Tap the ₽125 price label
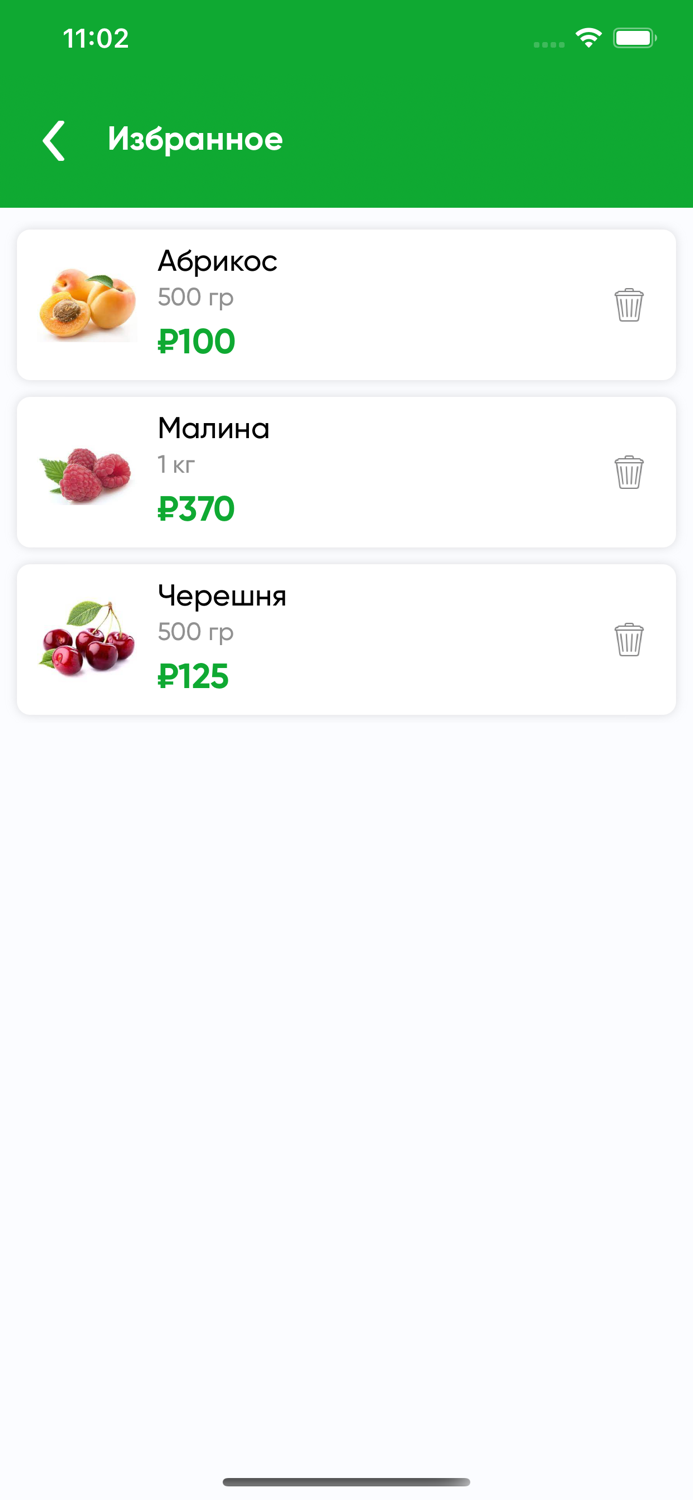The height and width of the screenshot is (1500, 693). click(193, 677)
